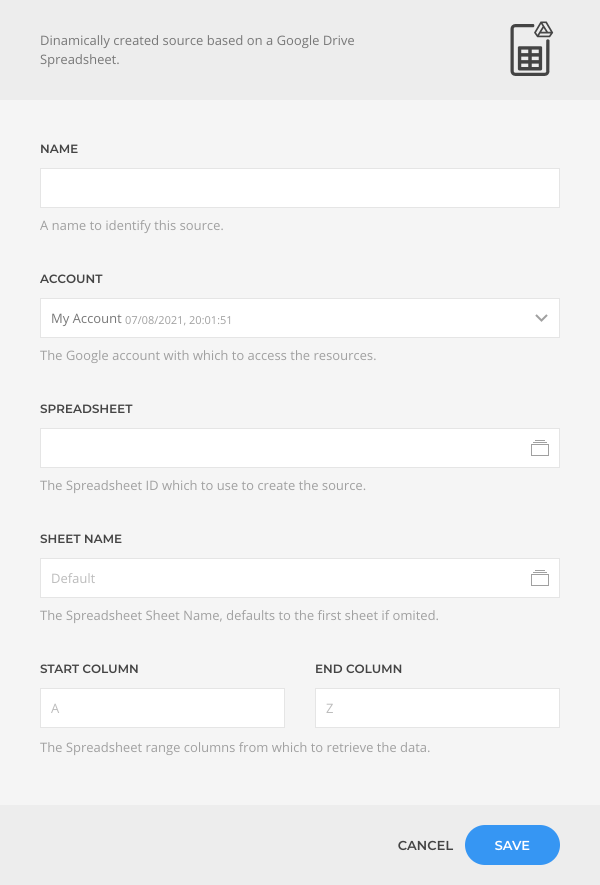Viewport: 600px width, 885px height.
Task: Focus the Start Column field showing A
Action: pyautogui.click(x=163, y=708)
